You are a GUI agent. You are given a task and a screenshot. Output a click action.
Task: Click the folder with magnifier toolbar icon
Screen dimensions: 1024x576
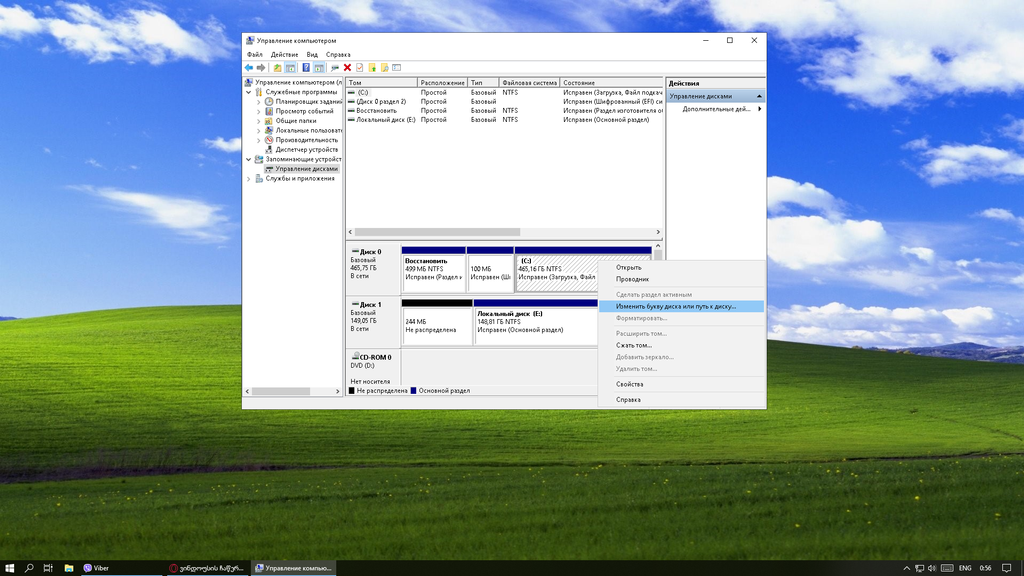click(x=384, y=68)
